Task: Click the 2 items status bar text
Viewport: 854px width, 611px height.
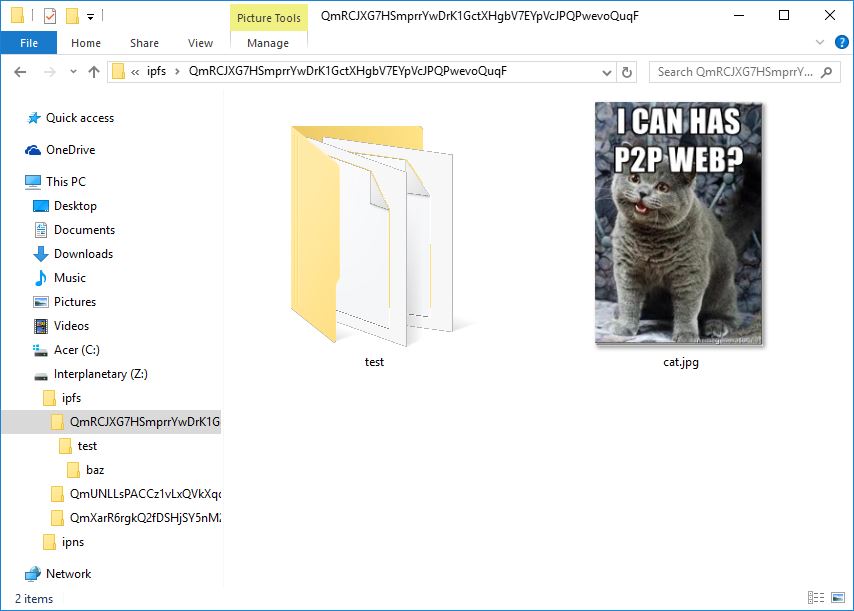Action: click(34, 598)
